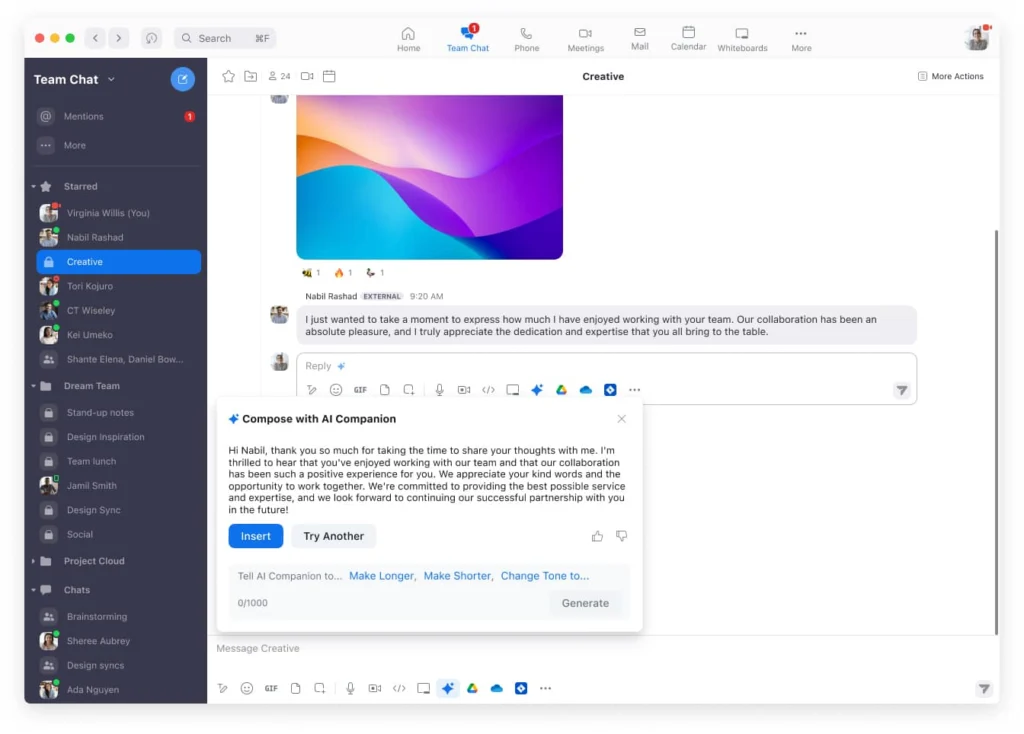Share a file from Google Drive
Viewport: 1024px width, 734px height.
pos(561,390)
